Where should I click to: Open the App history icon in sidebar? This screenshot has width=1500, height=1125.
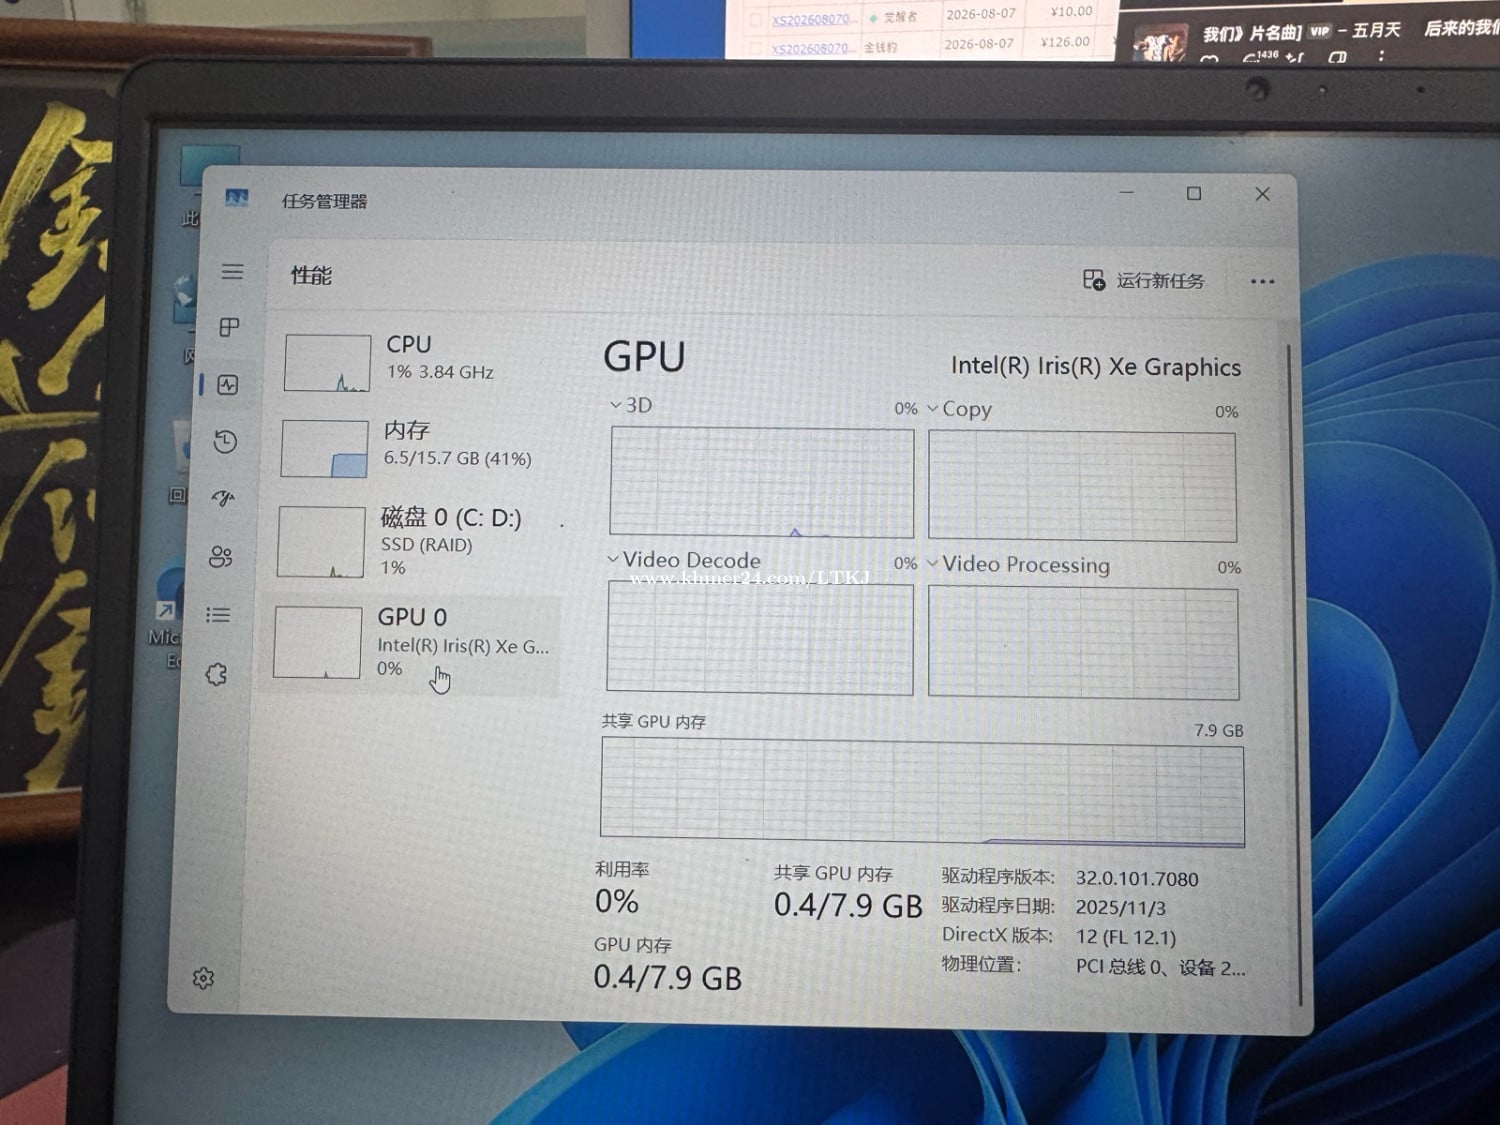click(x=225, y=441)
